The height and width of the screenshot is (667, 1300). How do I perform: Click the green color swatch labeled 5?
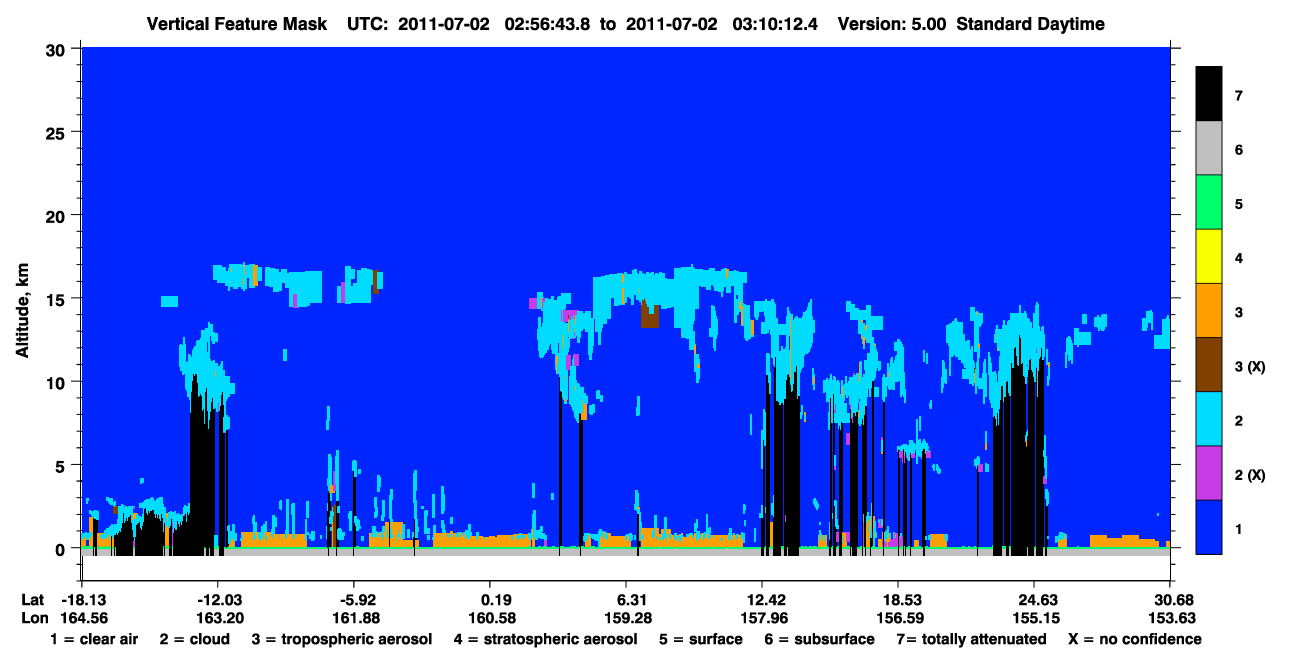1209,203
